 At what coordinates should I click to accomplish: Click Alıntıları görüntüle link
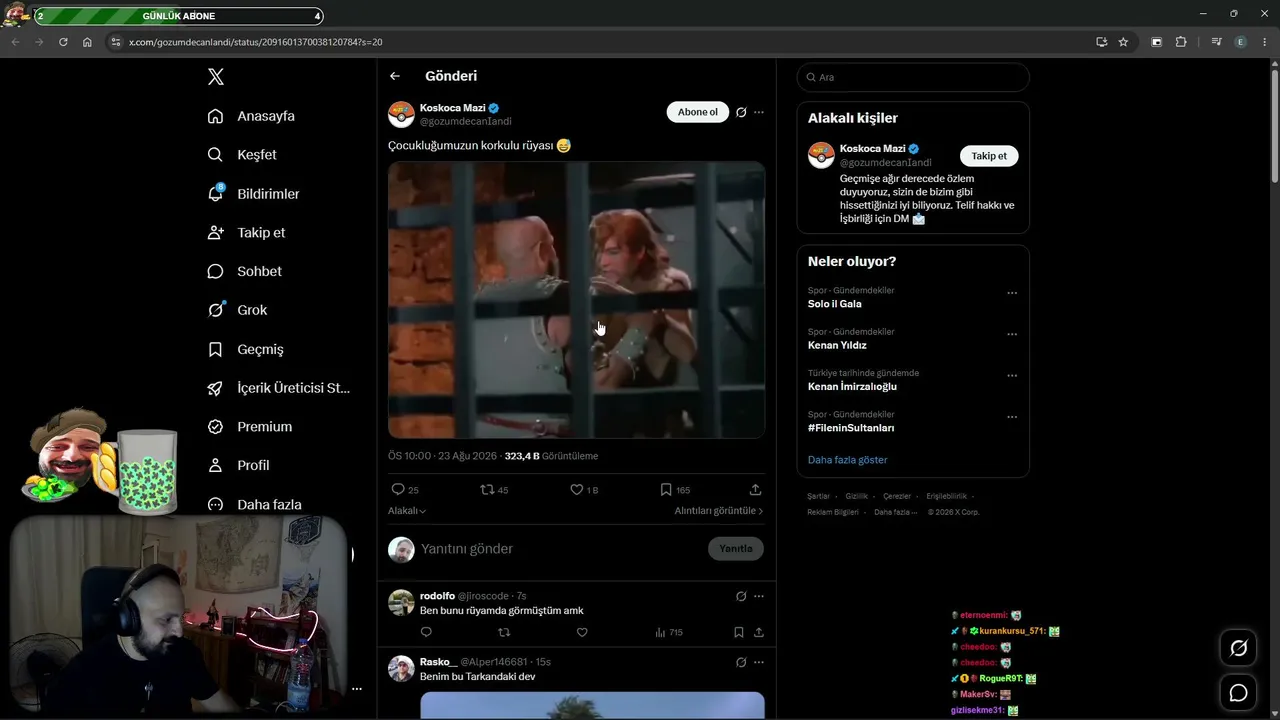(719, 511)
